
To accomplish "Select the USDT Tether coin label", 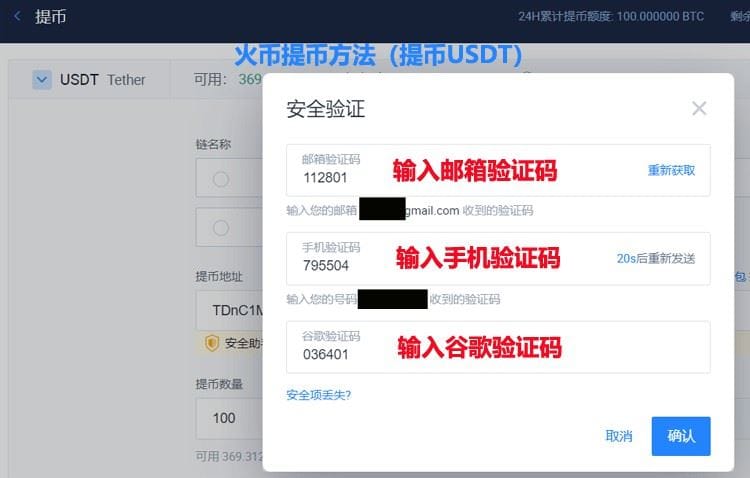I will (x=102, y=79).
